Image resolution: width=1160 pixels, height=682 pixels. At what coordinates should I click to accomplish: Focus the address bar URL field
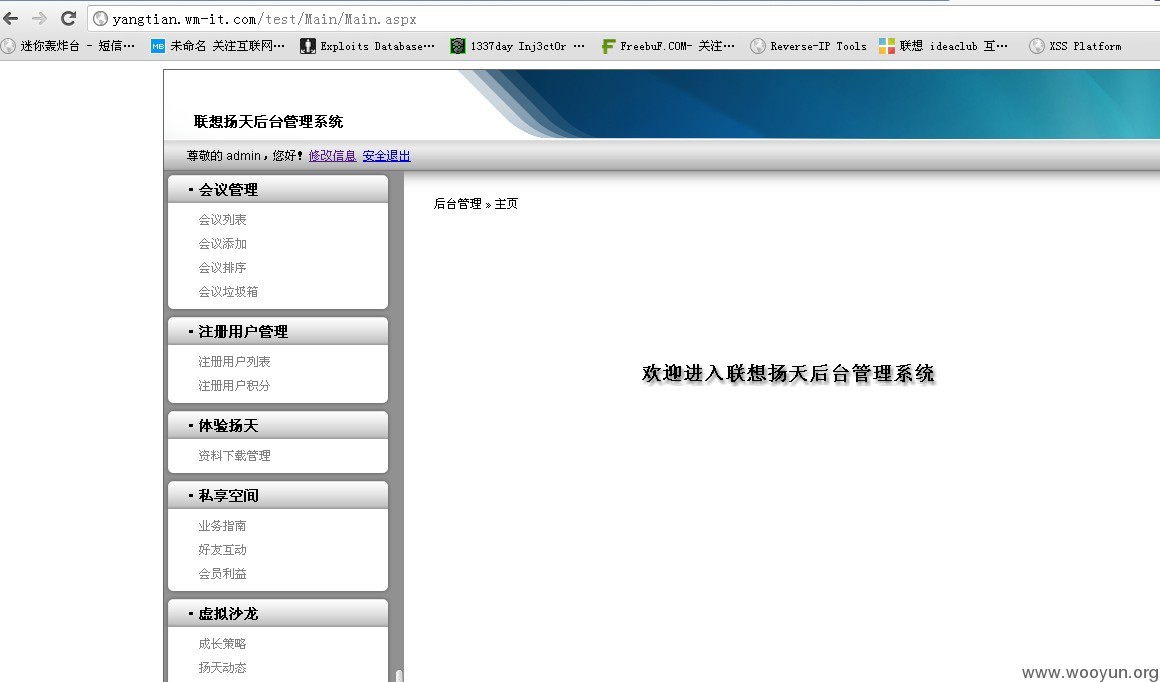coord(623,19)
